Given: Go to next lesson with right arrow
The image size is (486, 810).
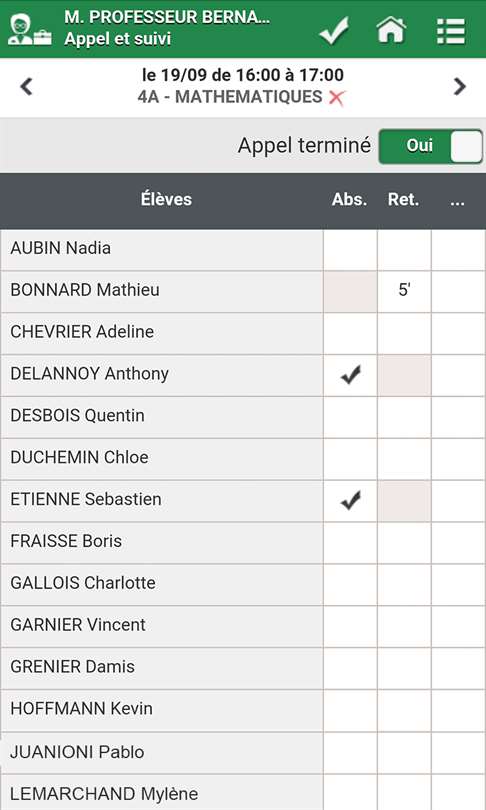Looking at the screenshot, I should [460, 86].
